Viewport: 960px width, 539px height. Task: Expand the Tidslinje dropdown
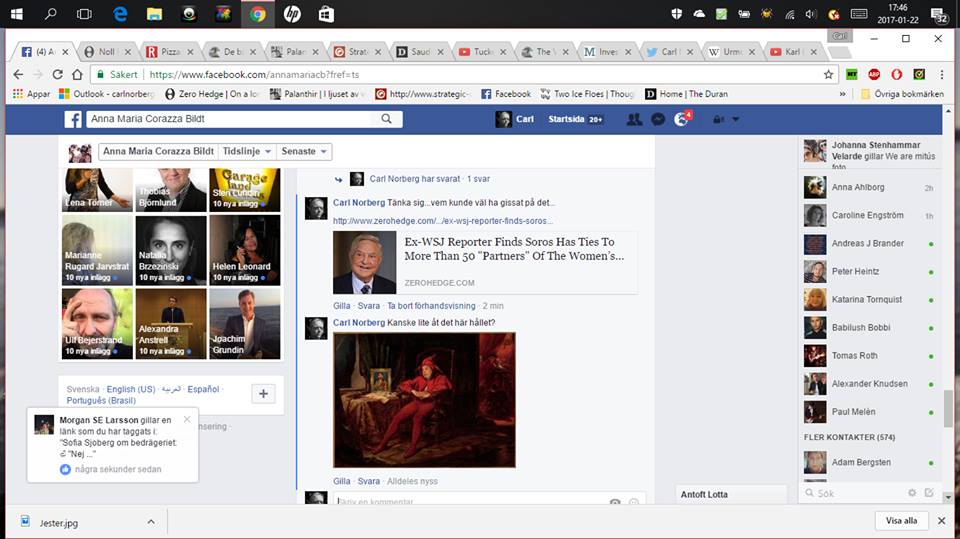246,151
